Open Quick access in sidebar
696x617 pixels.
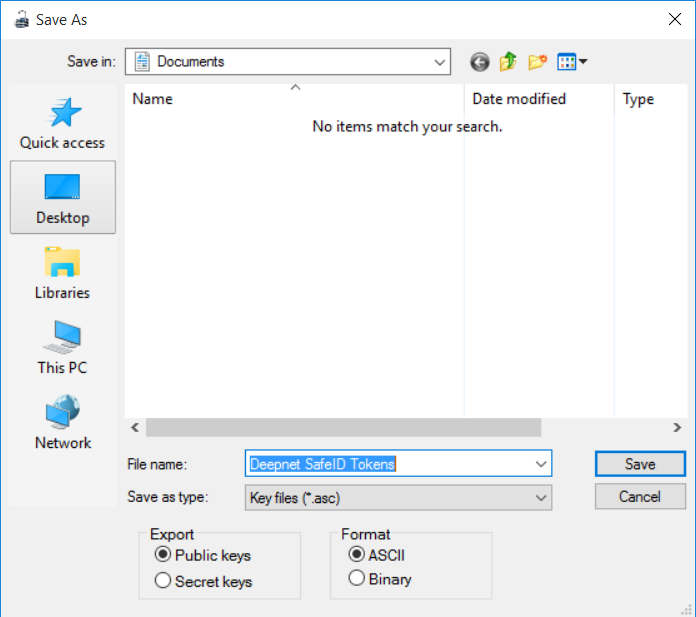[62, 123]
